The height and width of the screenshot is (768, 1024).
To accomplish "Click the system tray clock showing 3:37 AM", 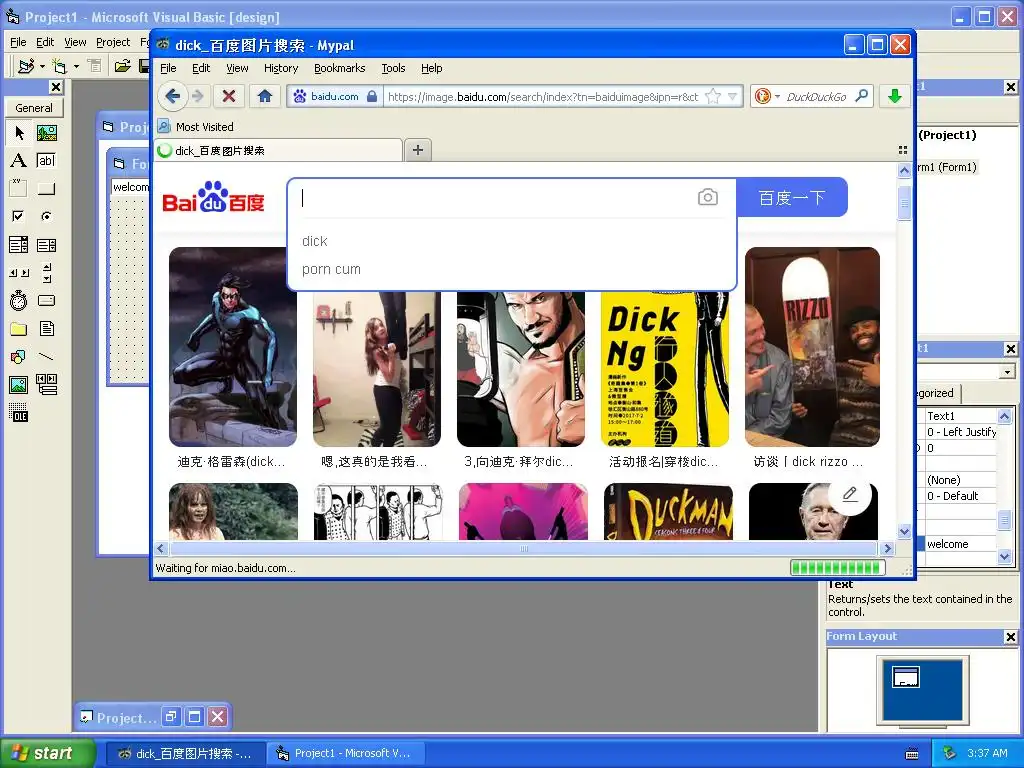I will (987, 753).
